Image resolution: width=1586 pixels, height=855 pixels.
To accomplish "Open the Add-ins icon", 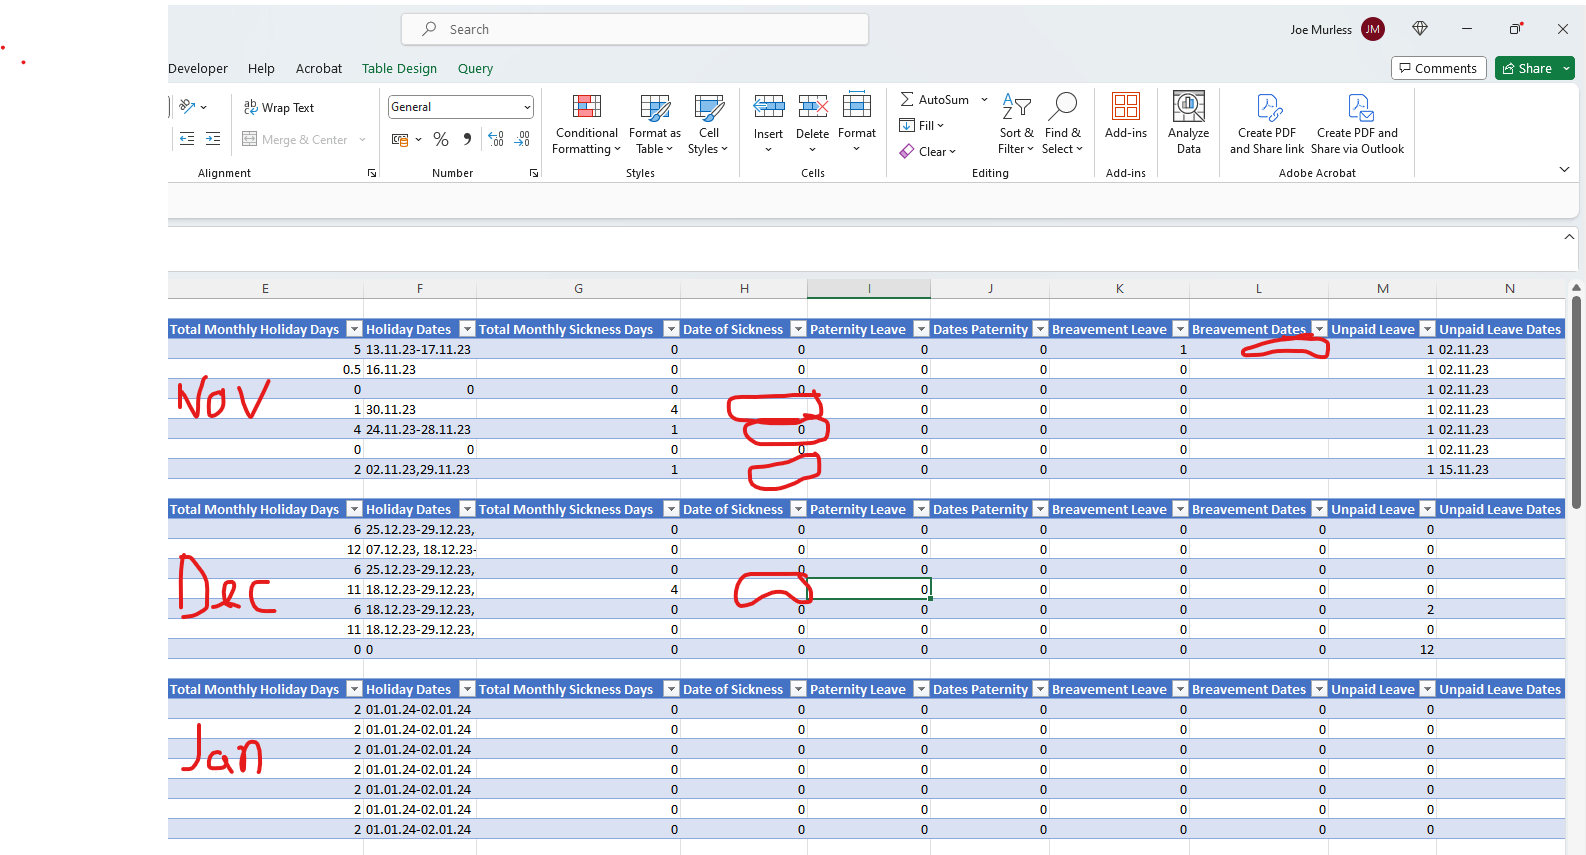I will click(1126, 107).
